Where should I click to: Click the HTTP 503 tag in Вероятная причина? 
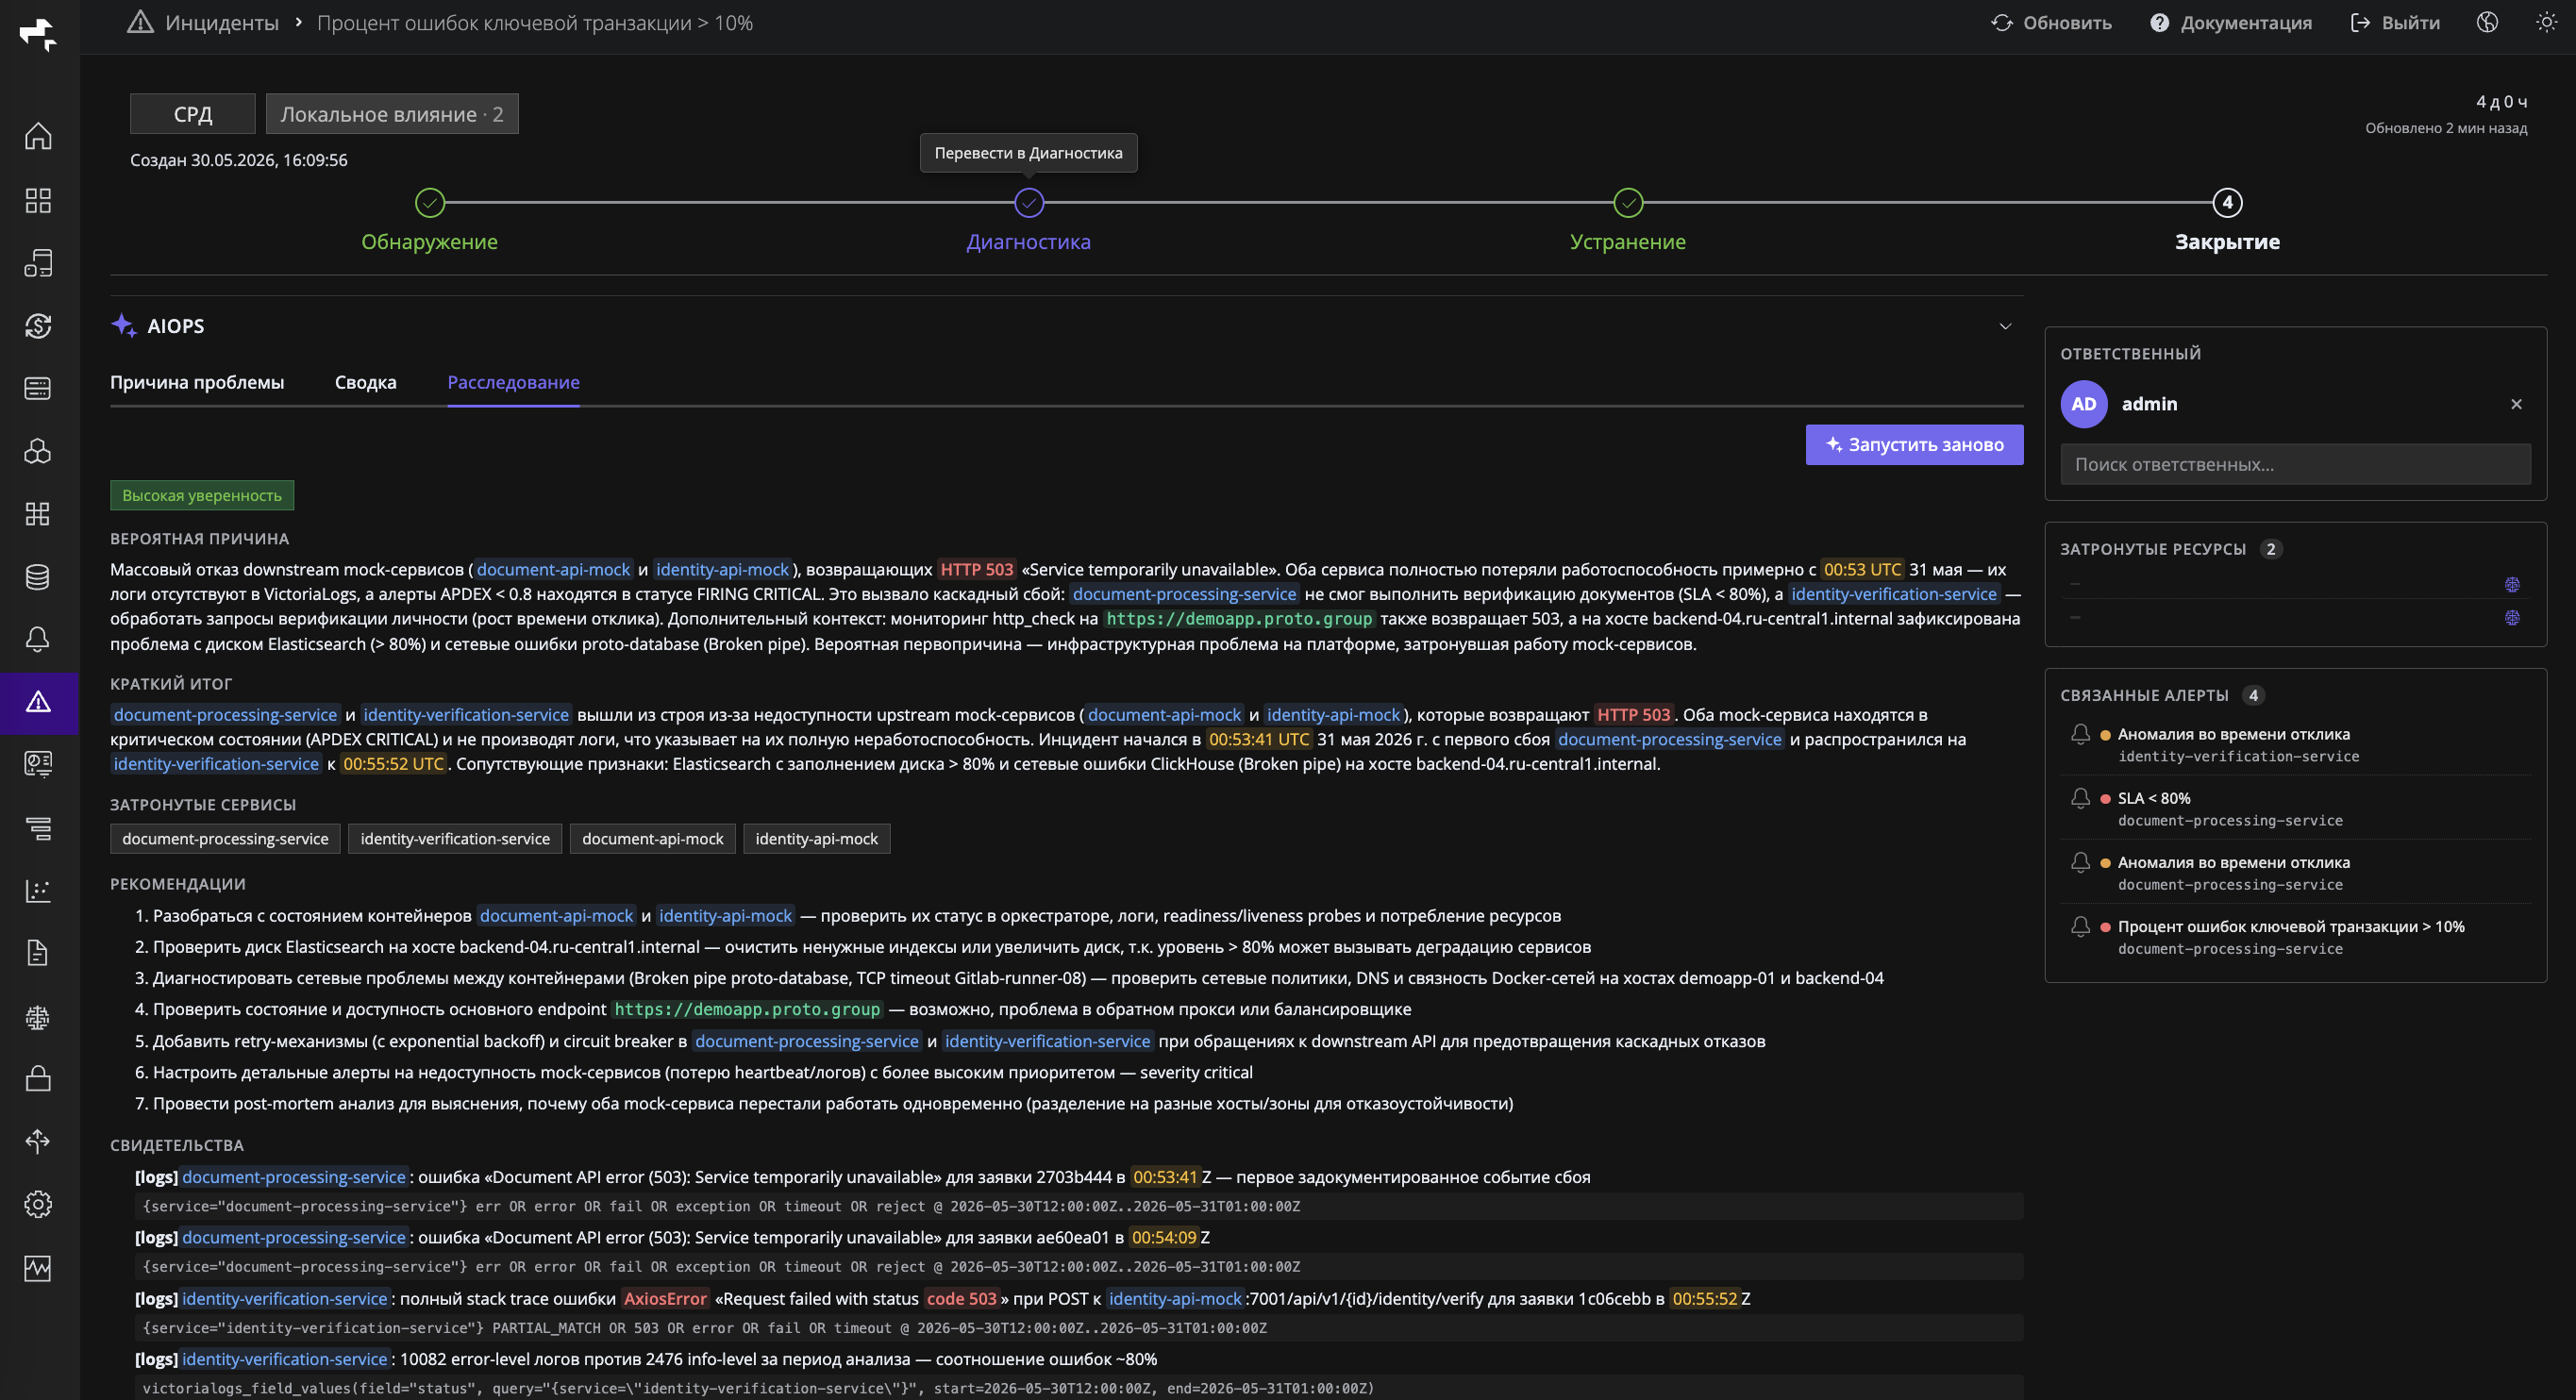(x=977, y=570)
